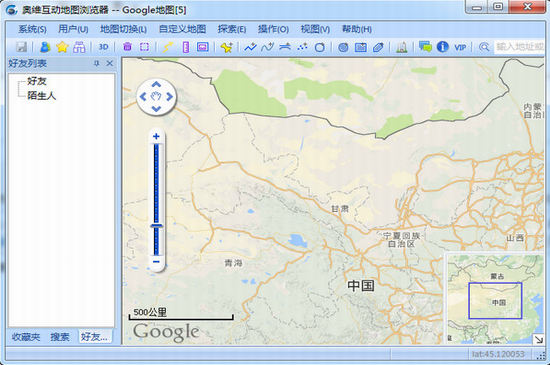This screenshot has width=550, height=365.
Task: Close the 好友列表 side panel
Action: 110,63
